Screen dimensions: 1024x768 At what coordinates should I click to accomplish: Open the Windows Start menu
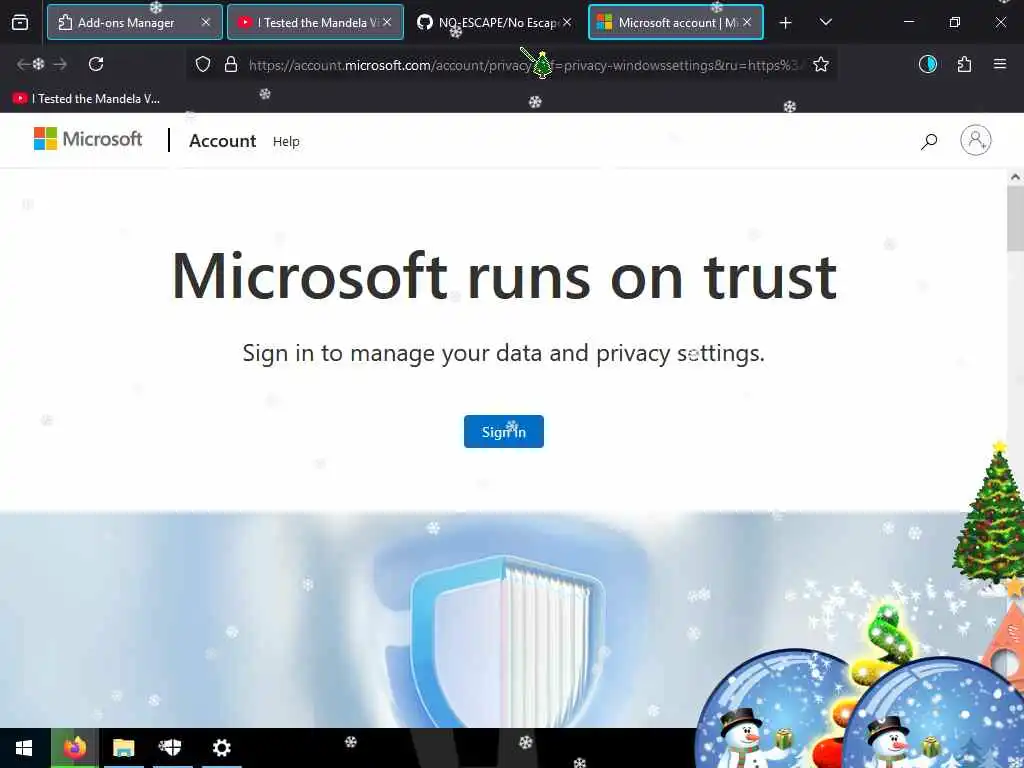pos(24,748)
